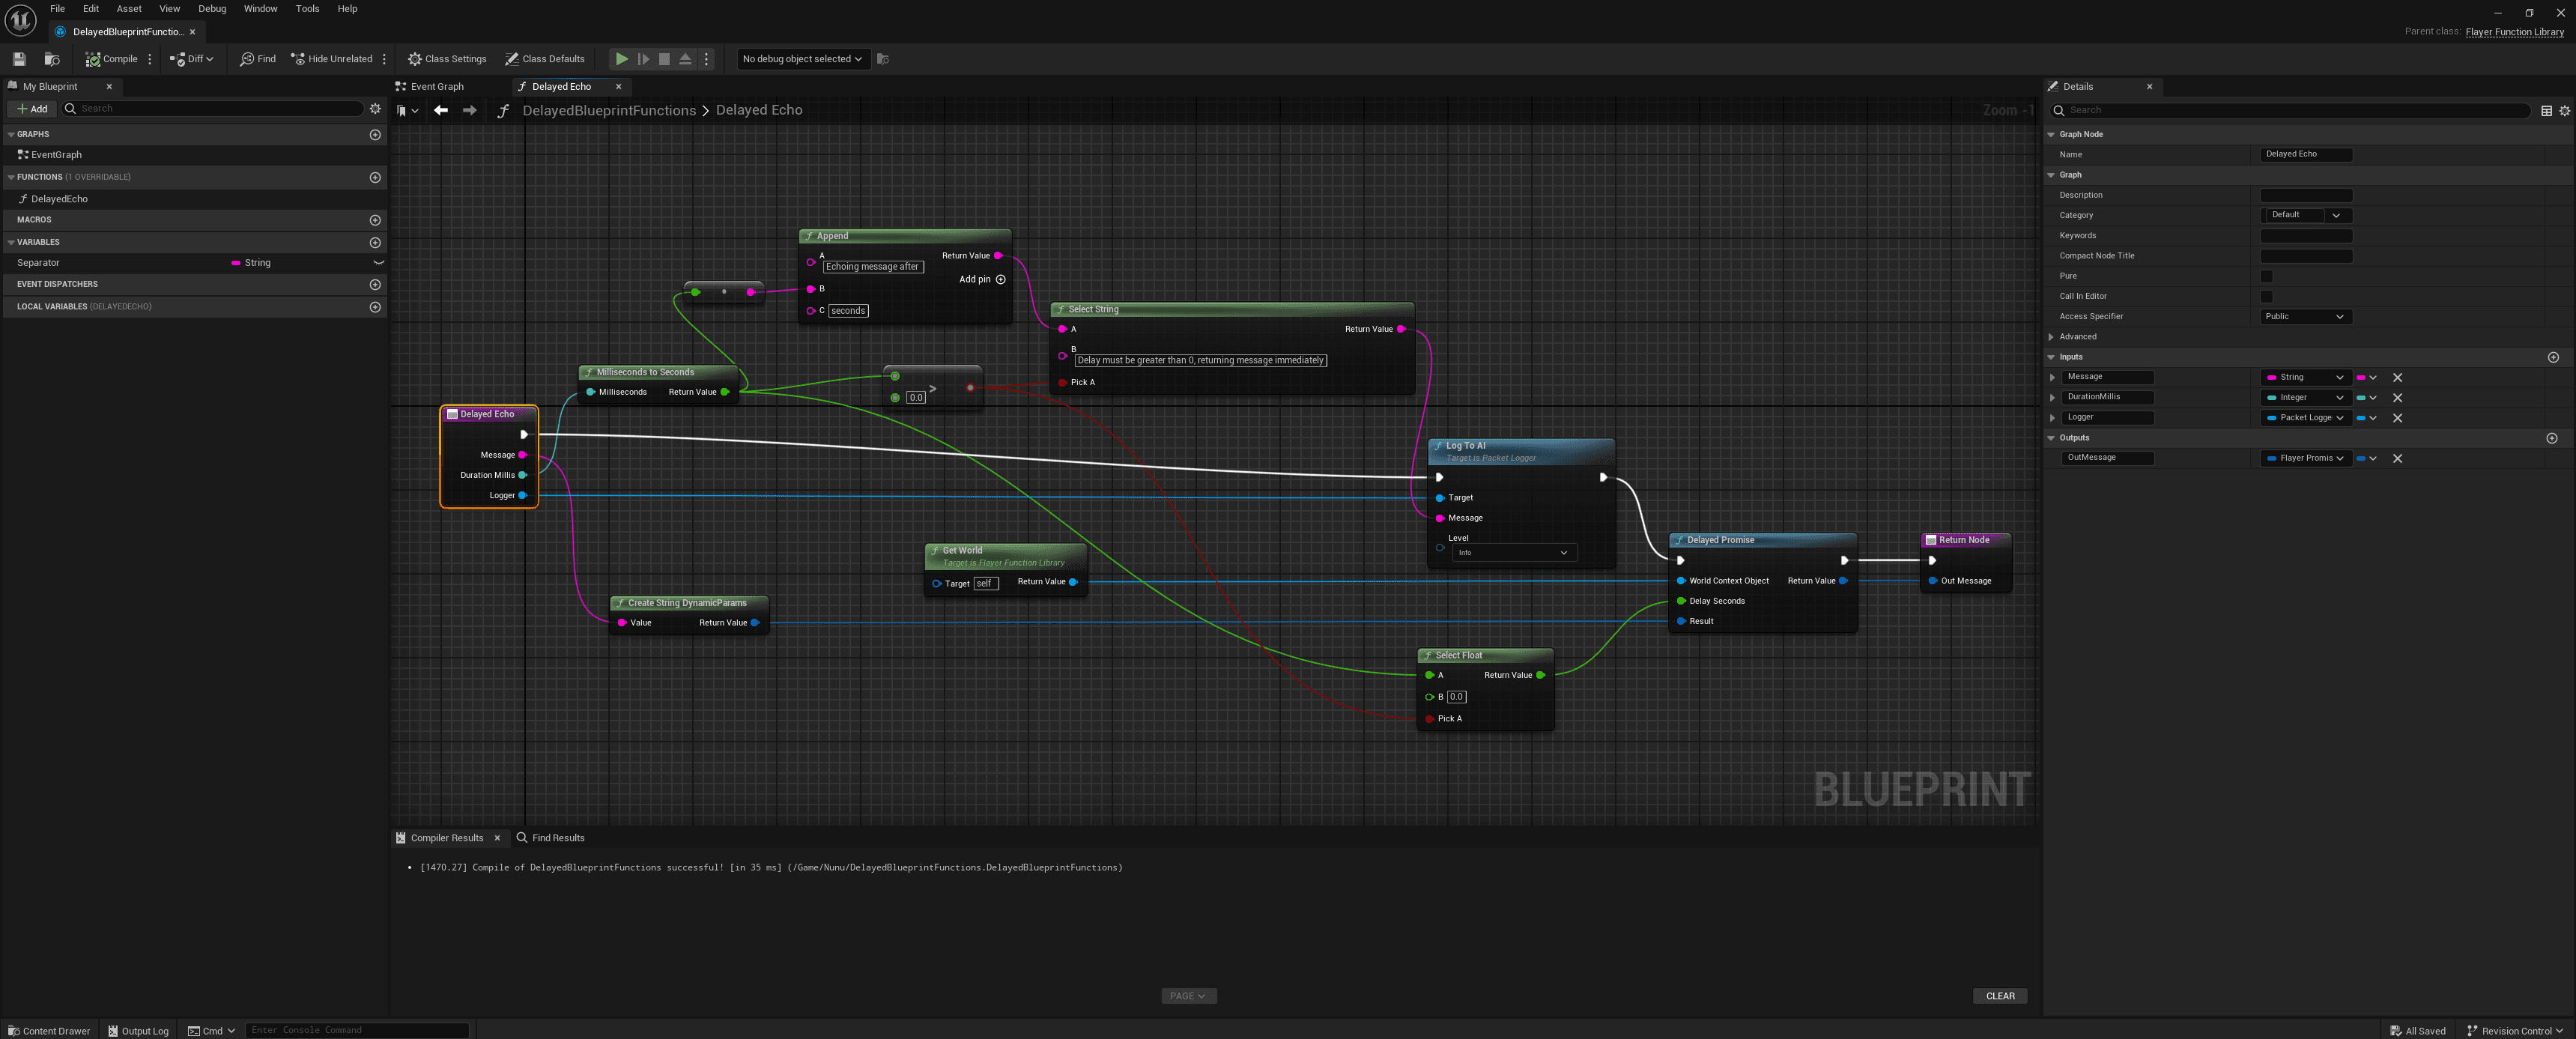Open the Tools menu
This screenshot has height=1039, width=2576.
click(307, 9)
